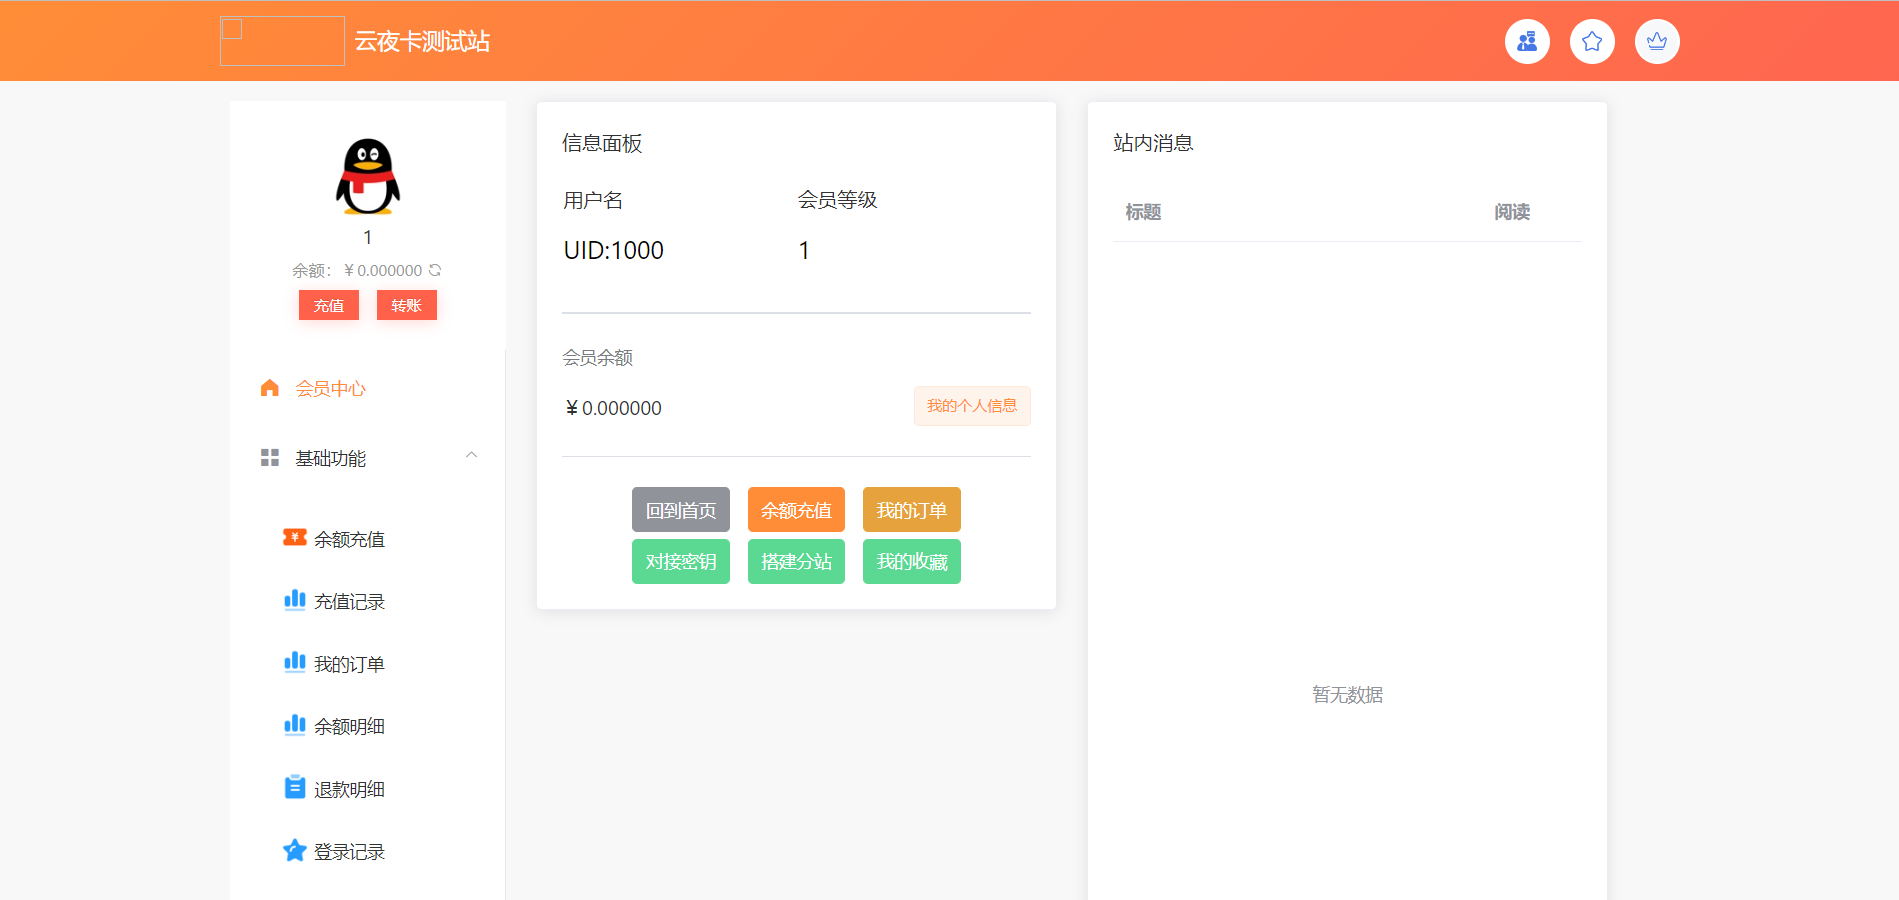
Task: Click the red 转账 button under avatar
Action: click(x=407, y=305)
